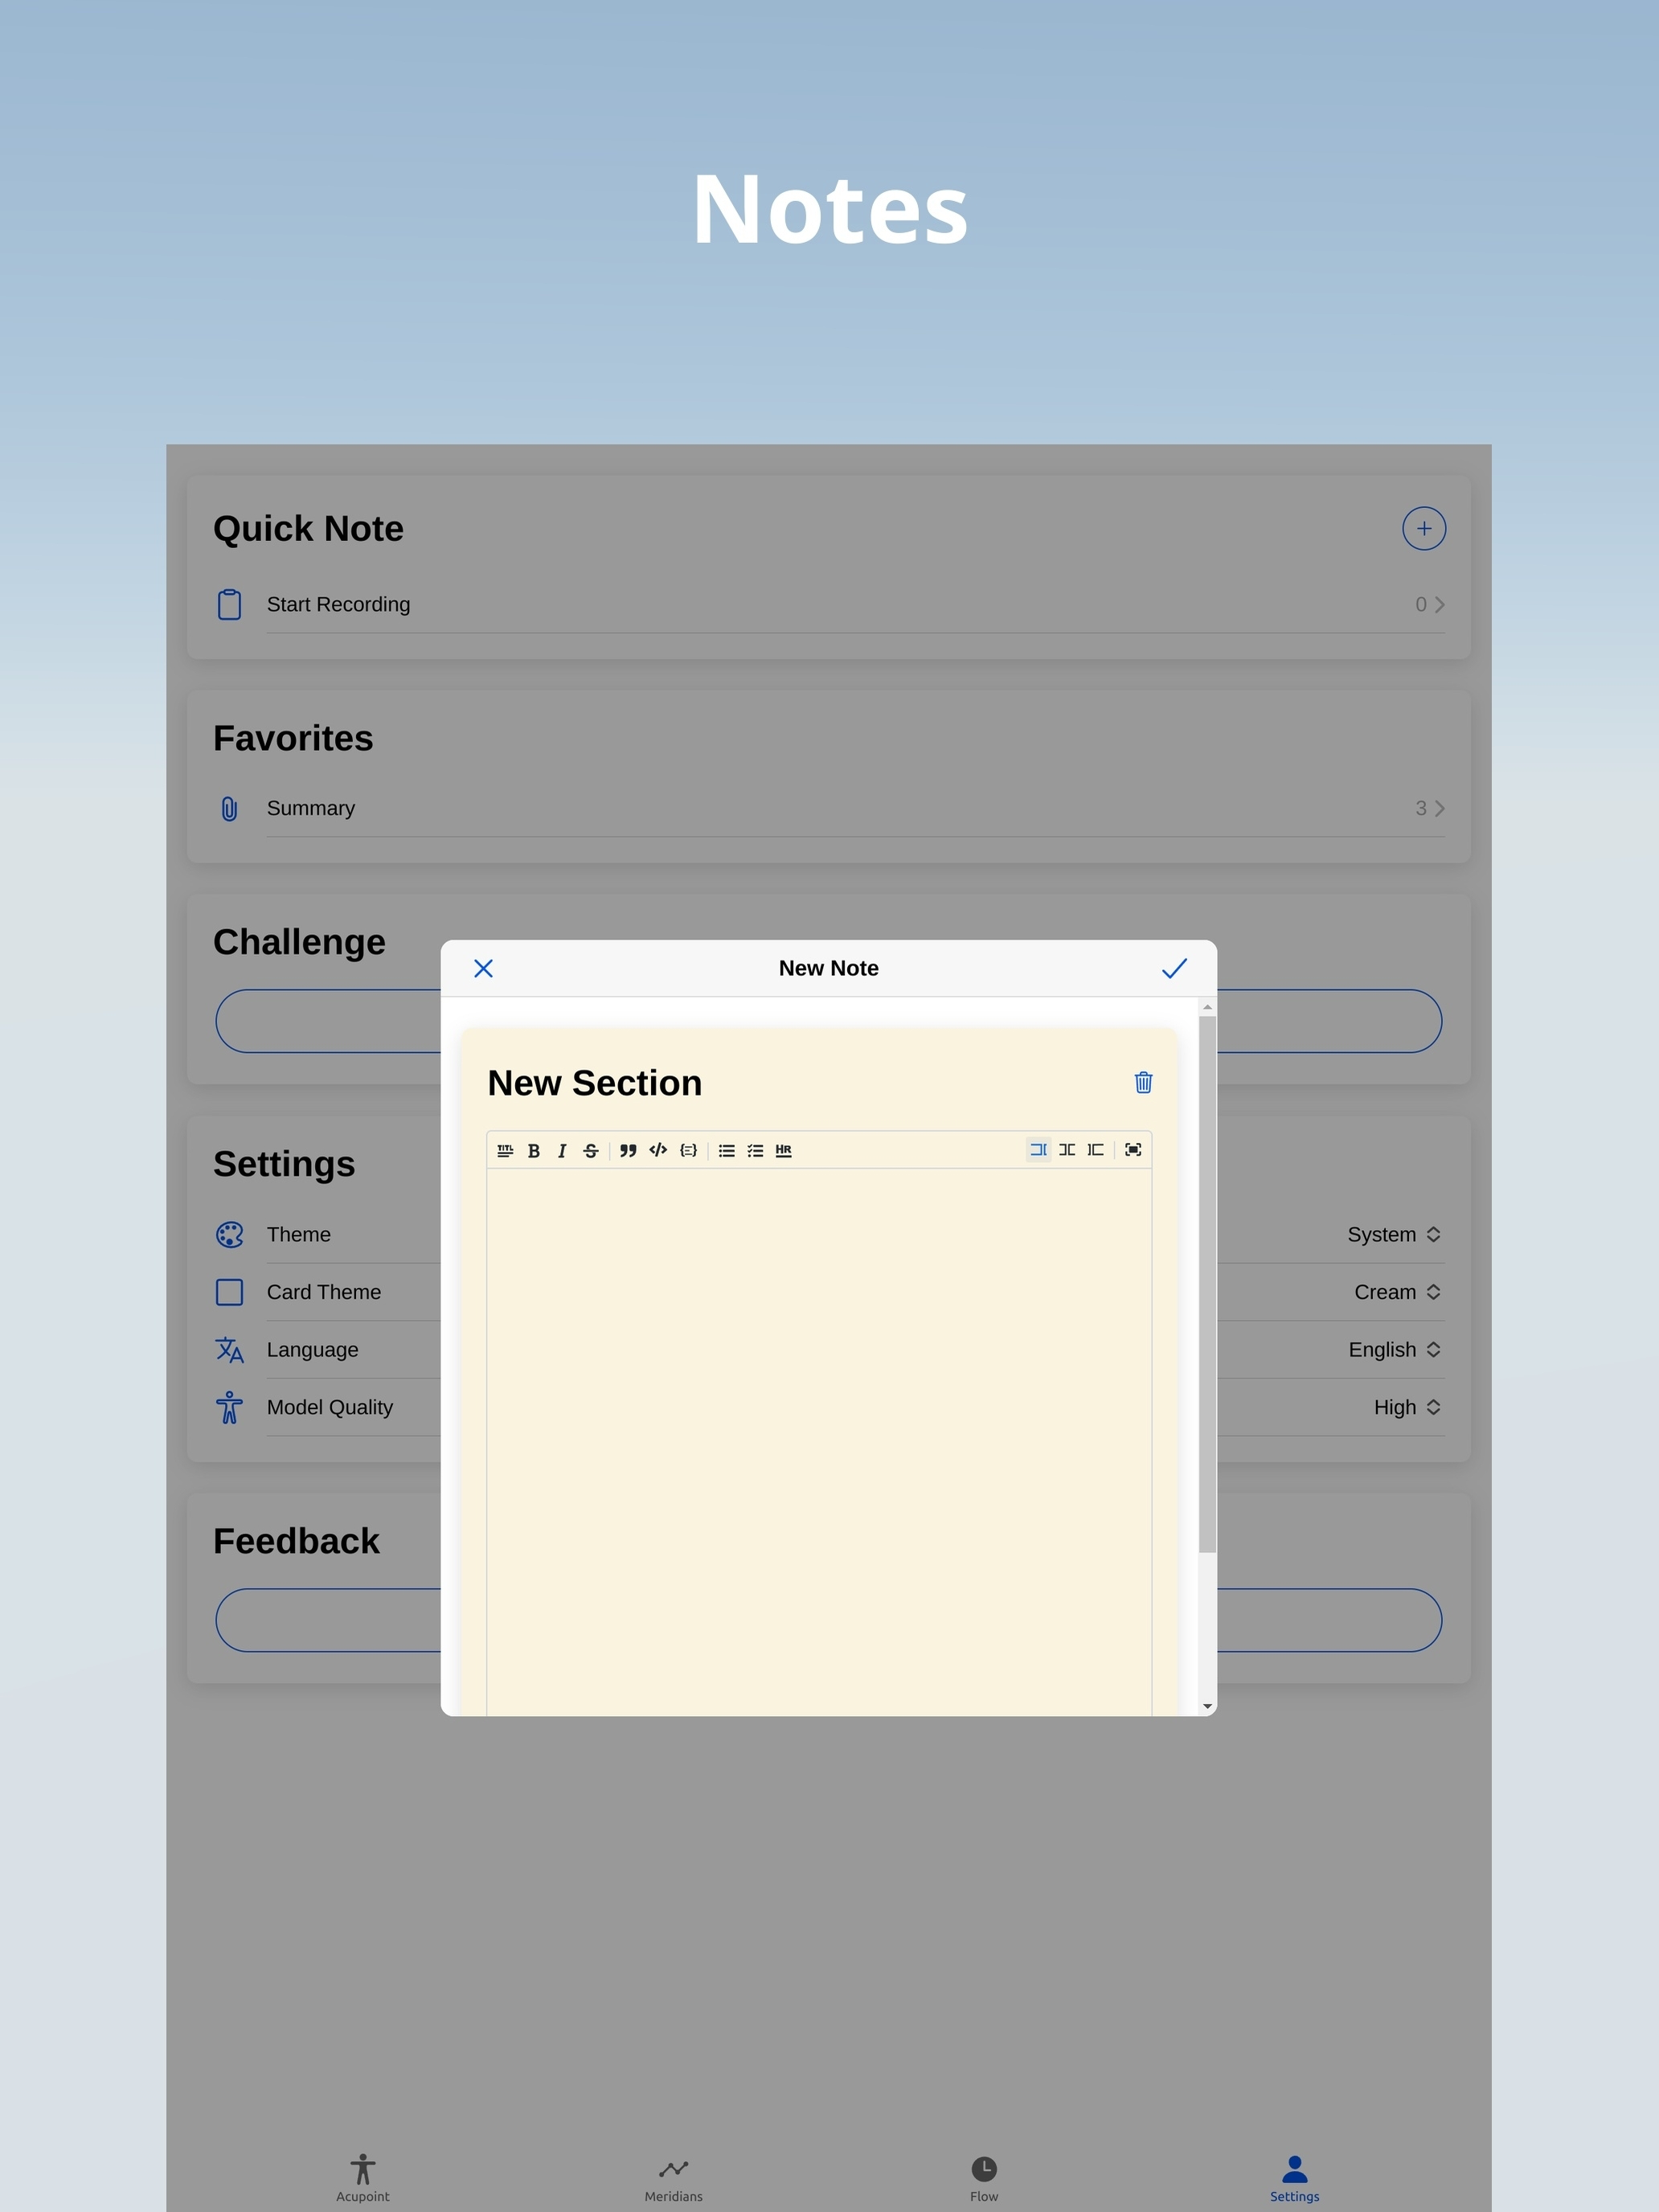Switch to preview-only view mode
This screenshot has height=2212, width=1659.
(x=1096, y=1150)
